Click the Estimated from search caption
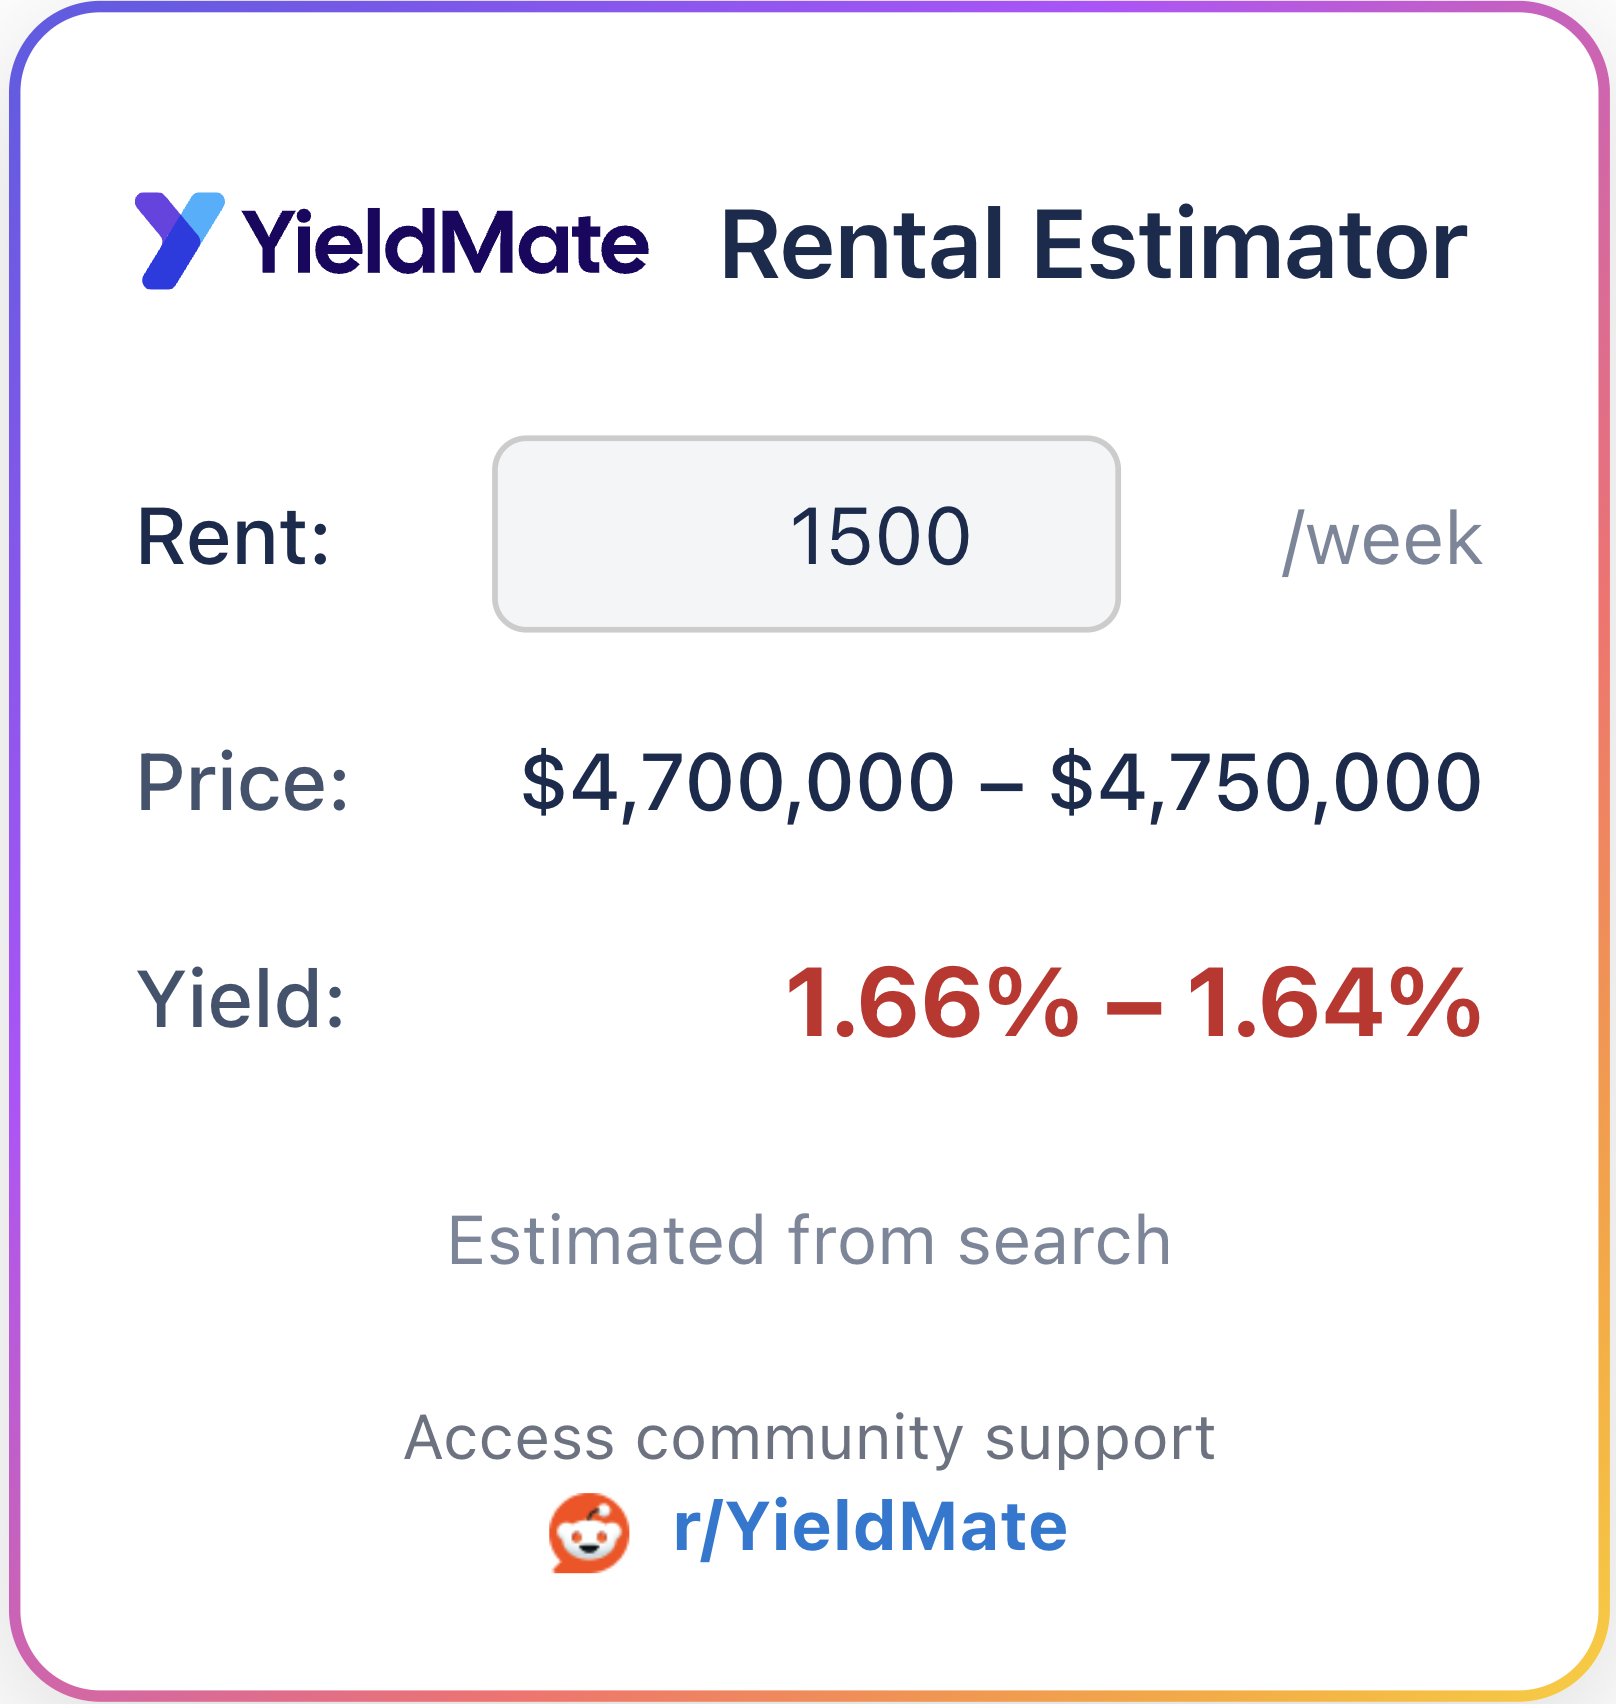The height and width of the screenshot is (1704, 1616). 808,1238
